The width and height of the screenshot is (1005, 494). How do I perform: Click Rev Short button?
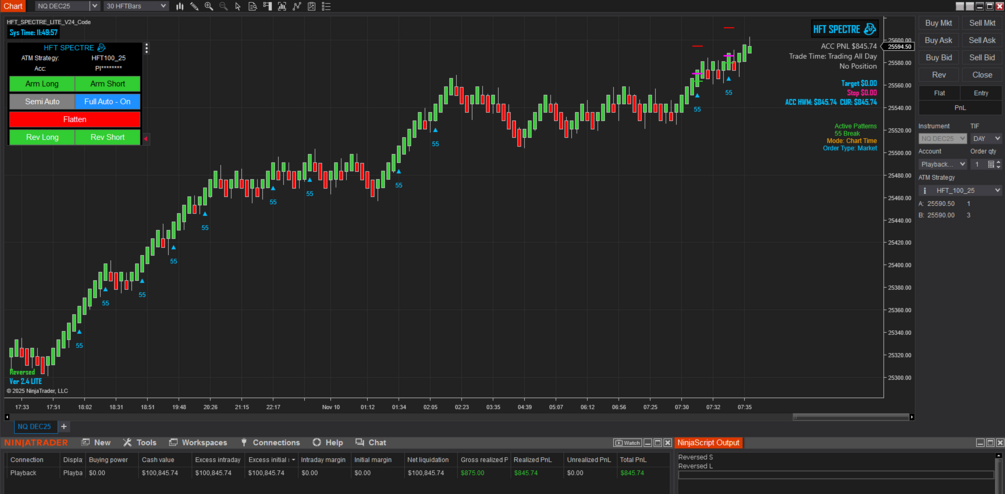pyautogui.click(x=108, y=137)
